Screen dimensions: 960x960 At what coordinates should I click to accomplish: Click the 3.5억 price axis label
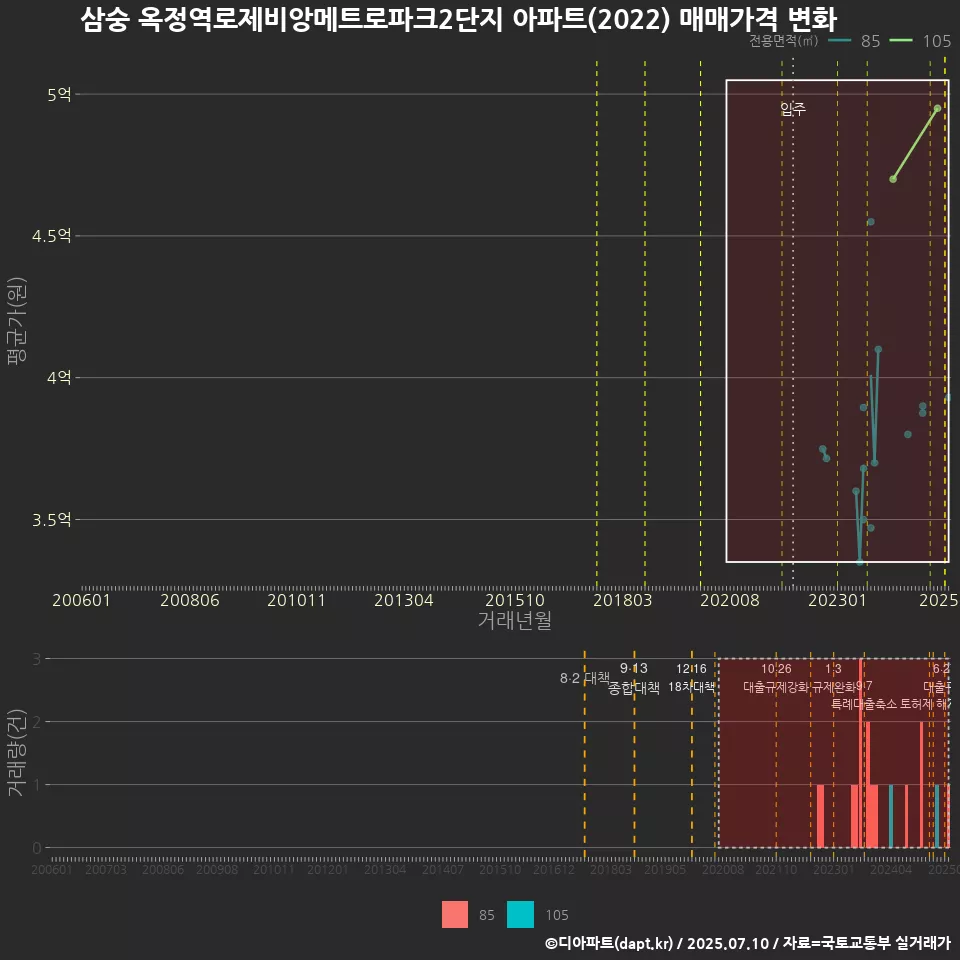pyautogui.click(x=51, y=520)
